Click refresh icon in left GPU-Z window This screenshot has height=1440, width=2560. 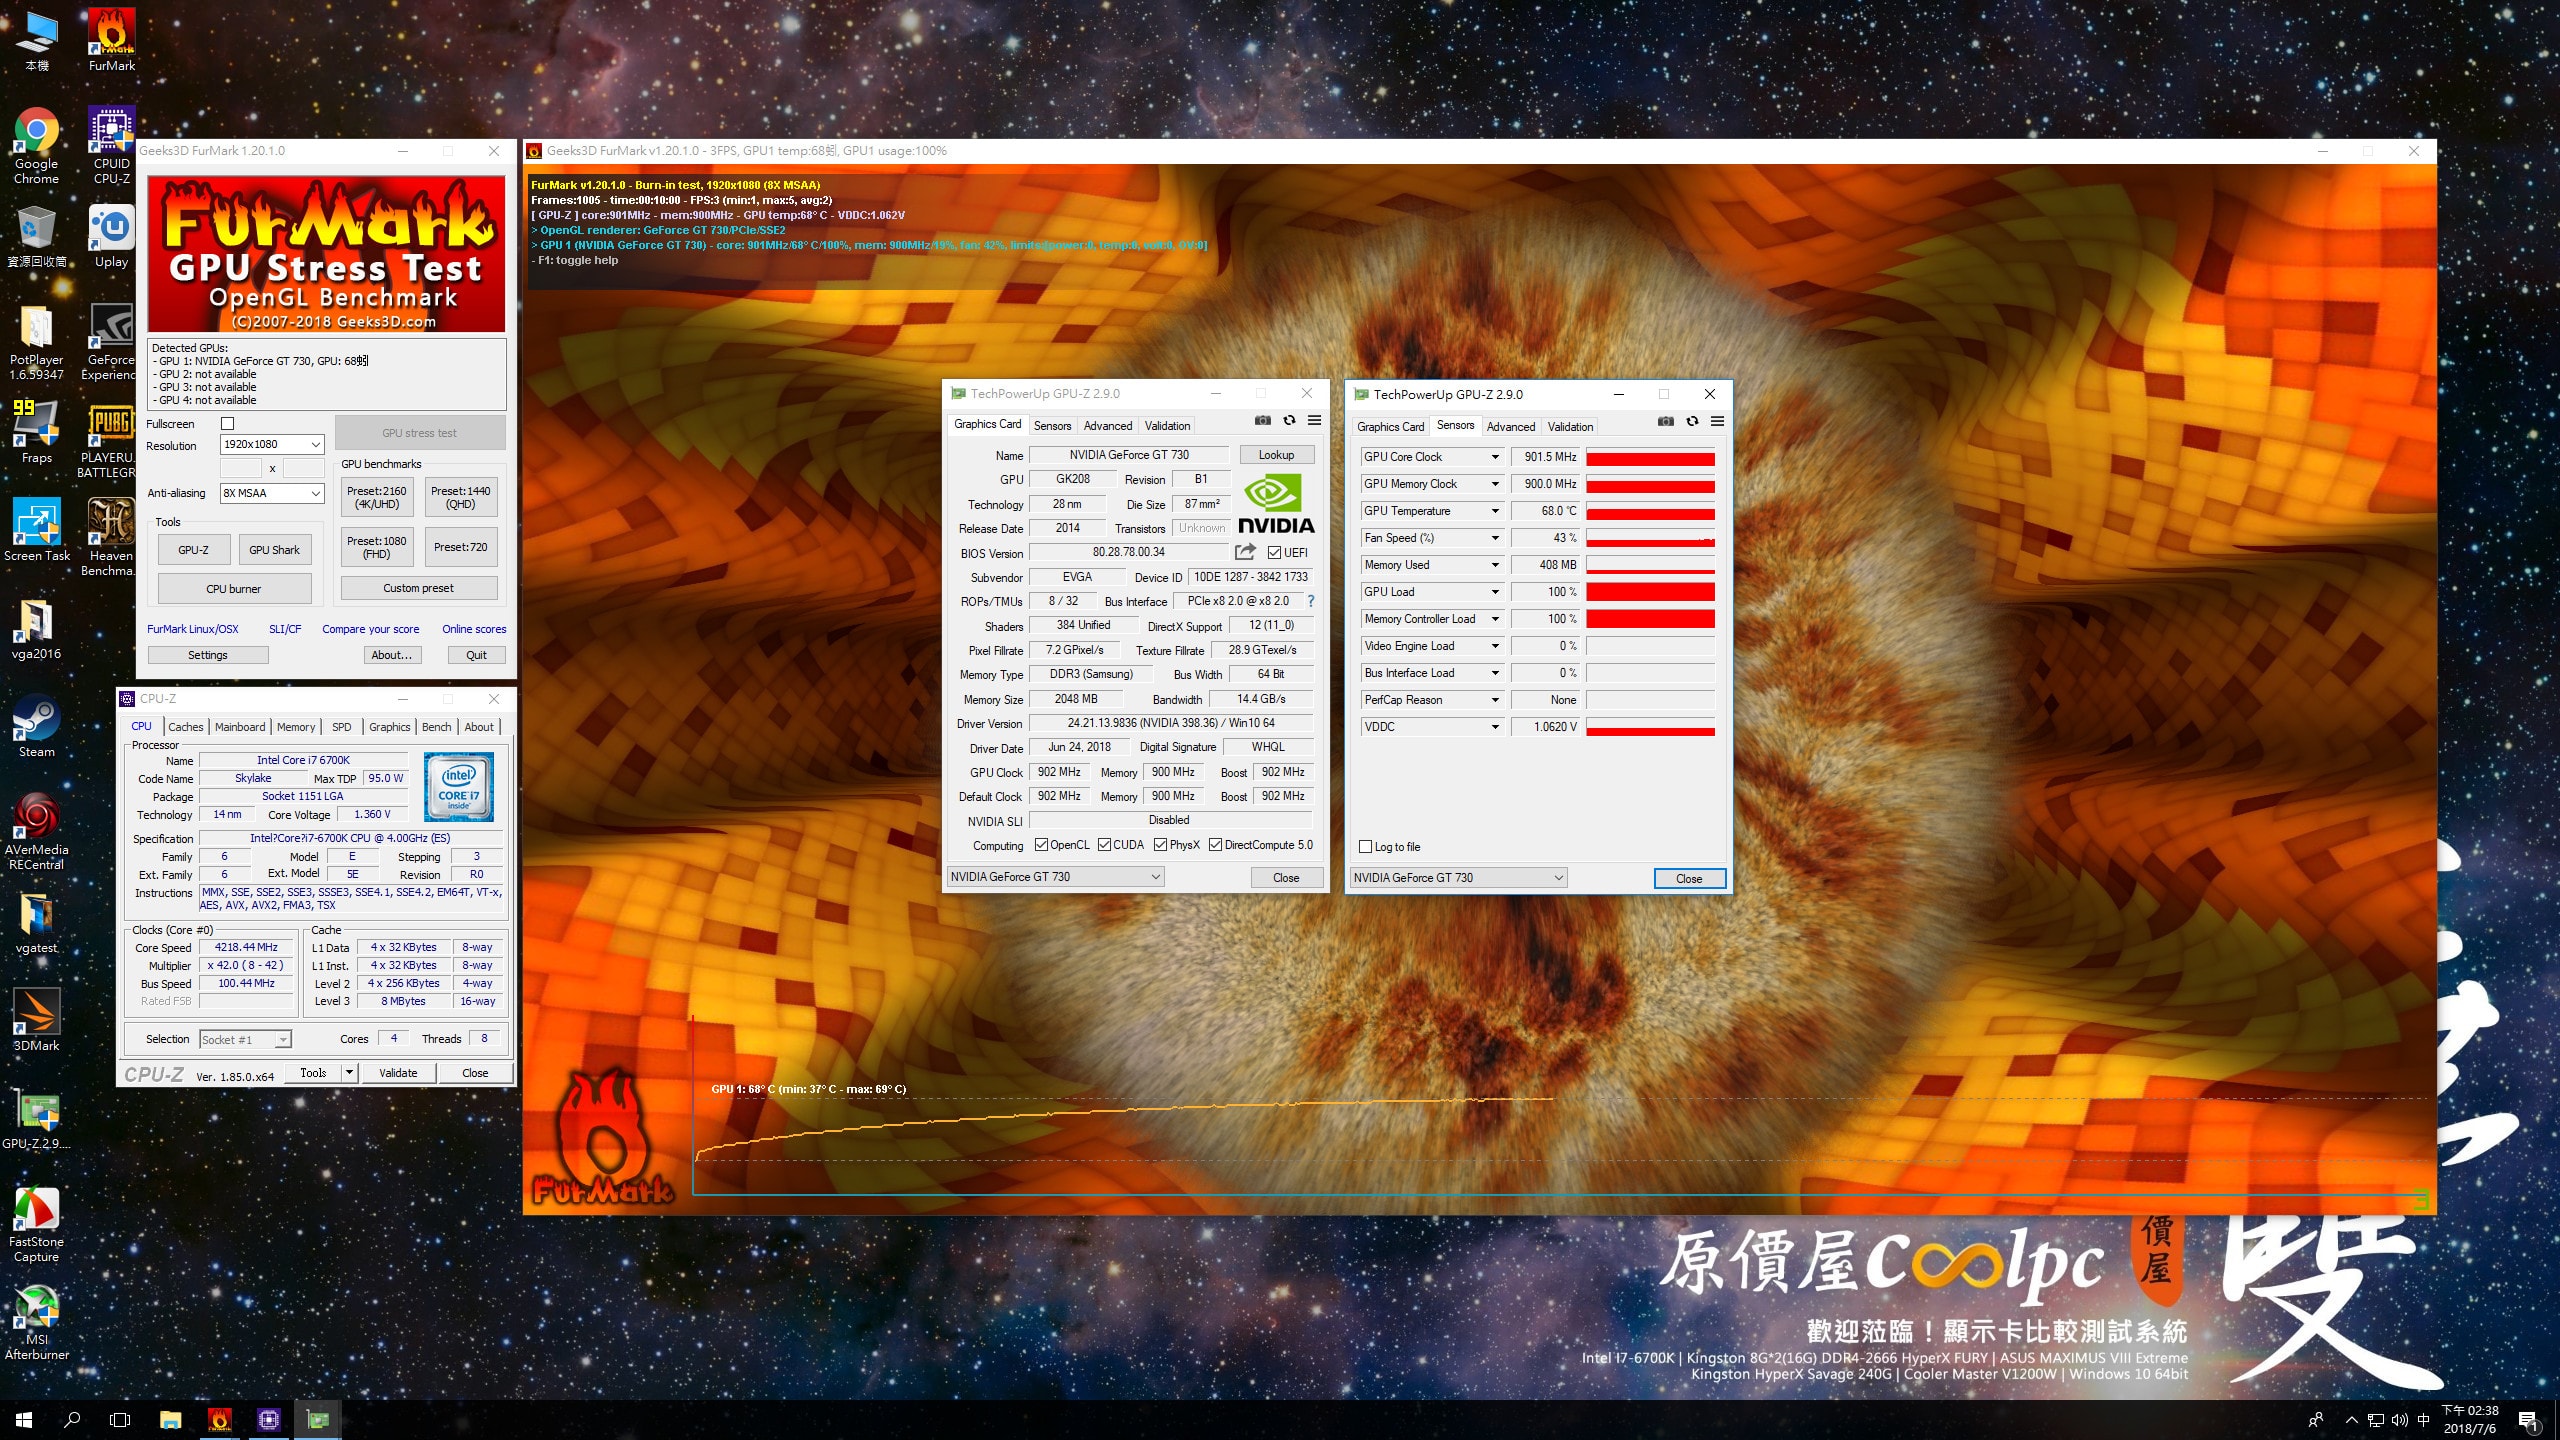pos(1289,421)
